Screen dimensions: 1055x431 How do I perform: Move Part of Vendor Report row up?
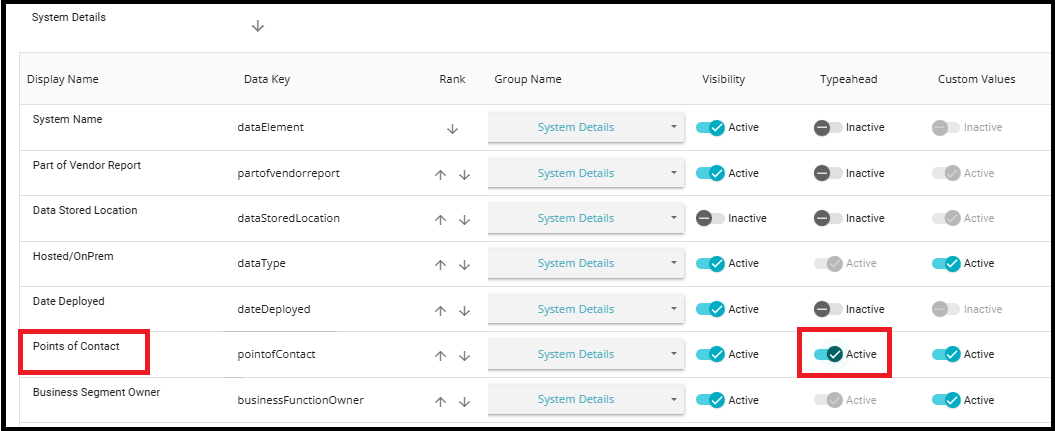(x=440, y=174)
